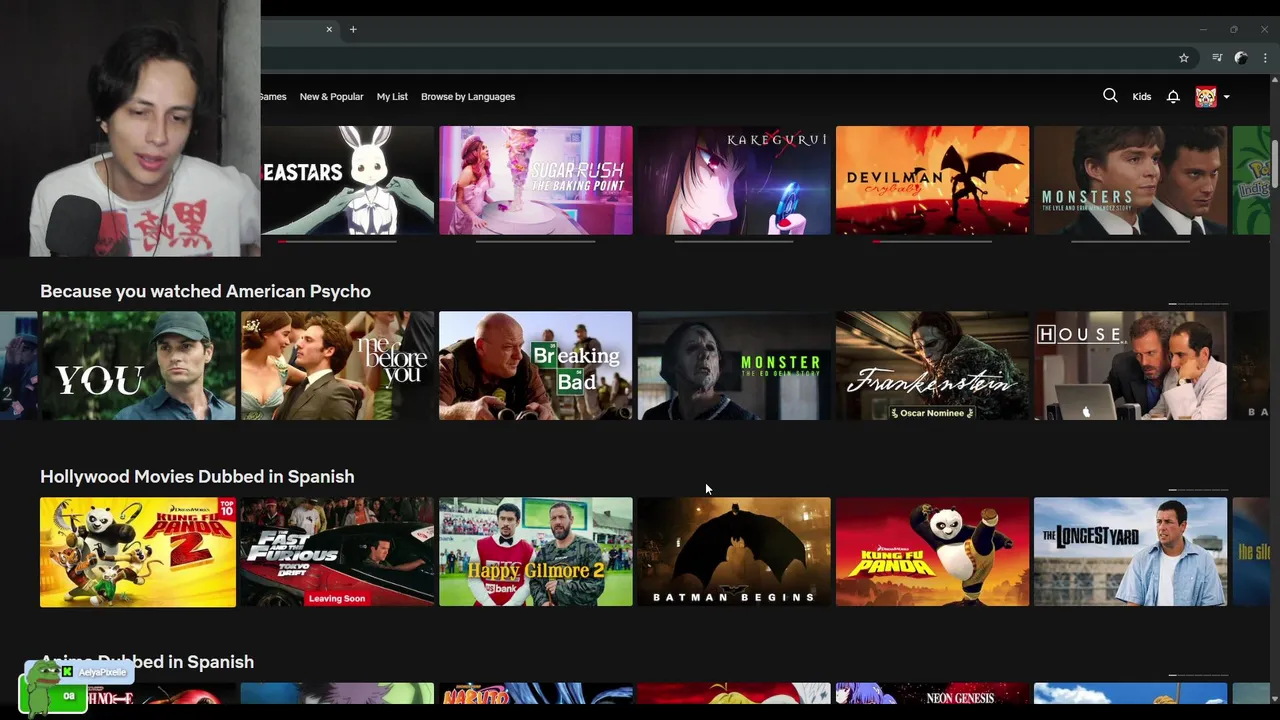Switch to Kids profile
1280x720 pixels.
pos(1142,97)
